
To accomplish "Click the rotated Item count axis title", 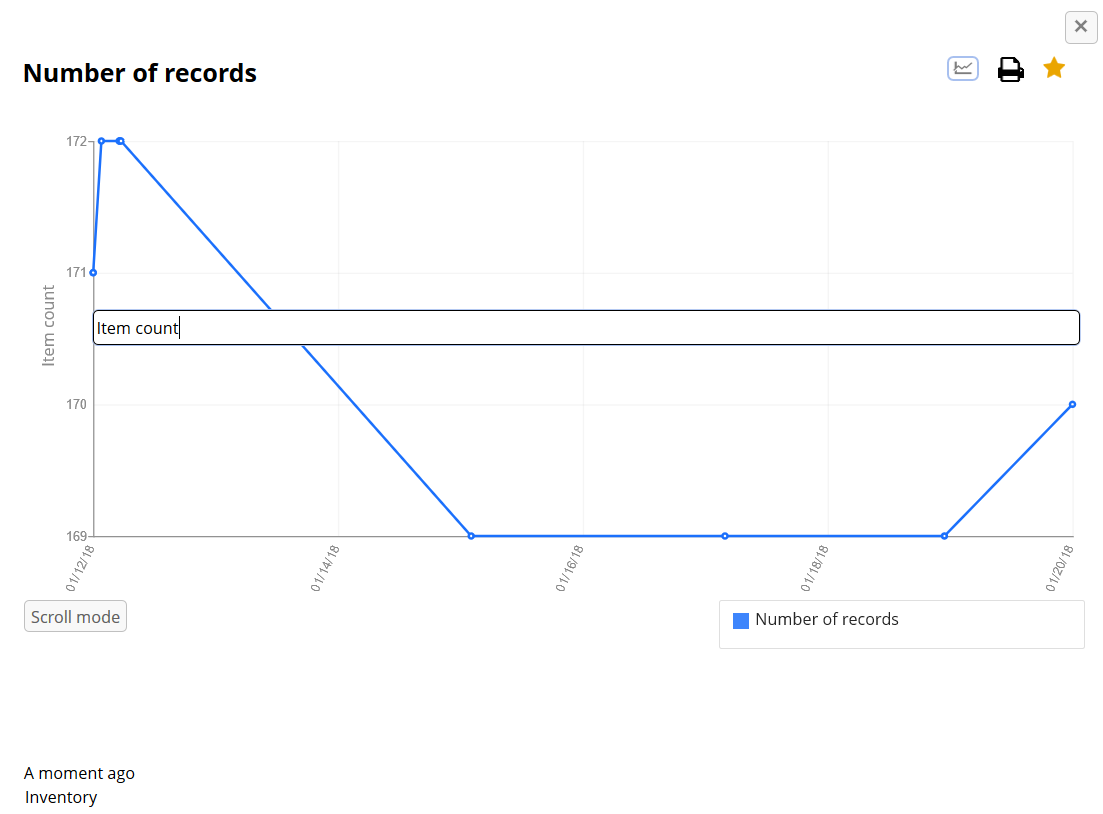I will point(49,326).
